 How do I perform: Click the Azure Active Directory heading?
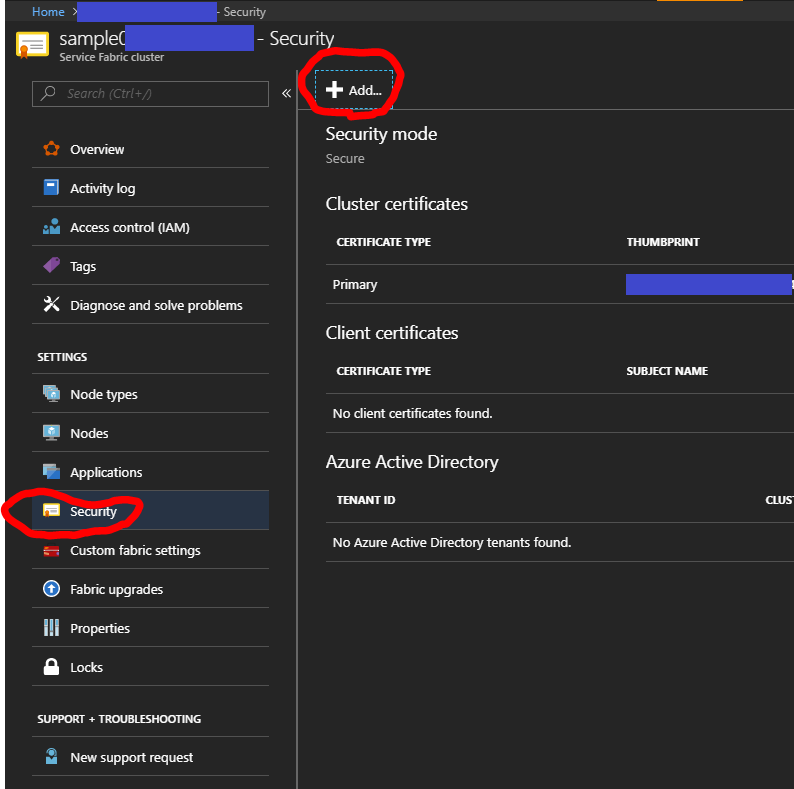tap(412, 462)
